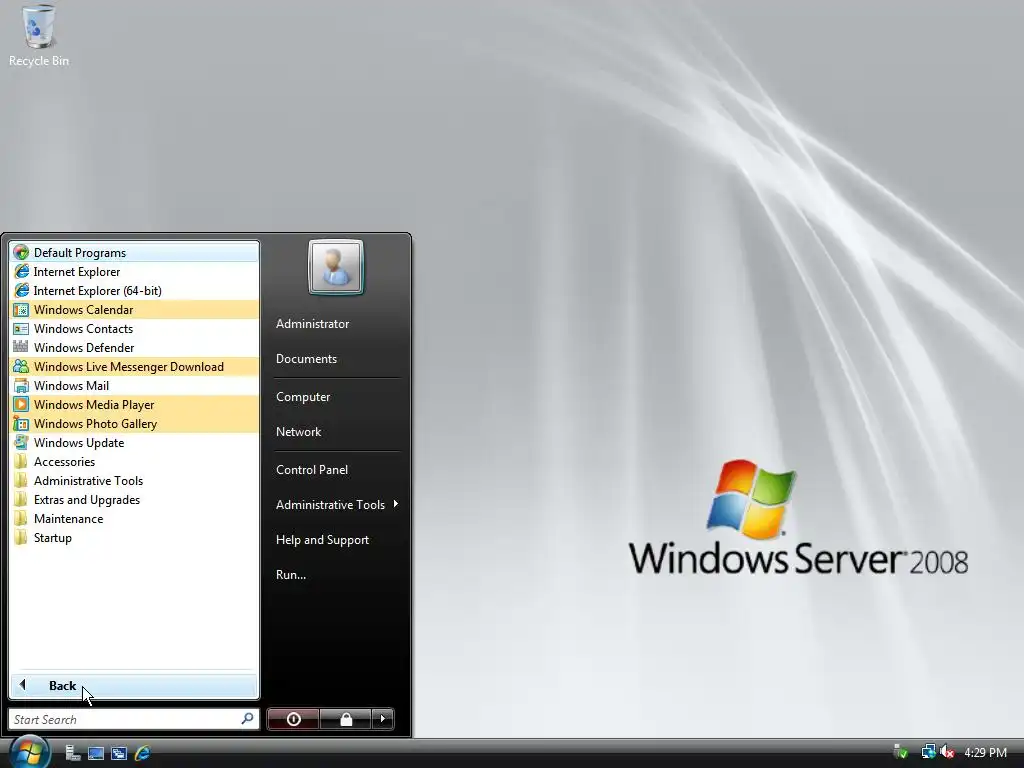
Task: Open the shutdown options arrow menu
Action: (x=383, y=719)
